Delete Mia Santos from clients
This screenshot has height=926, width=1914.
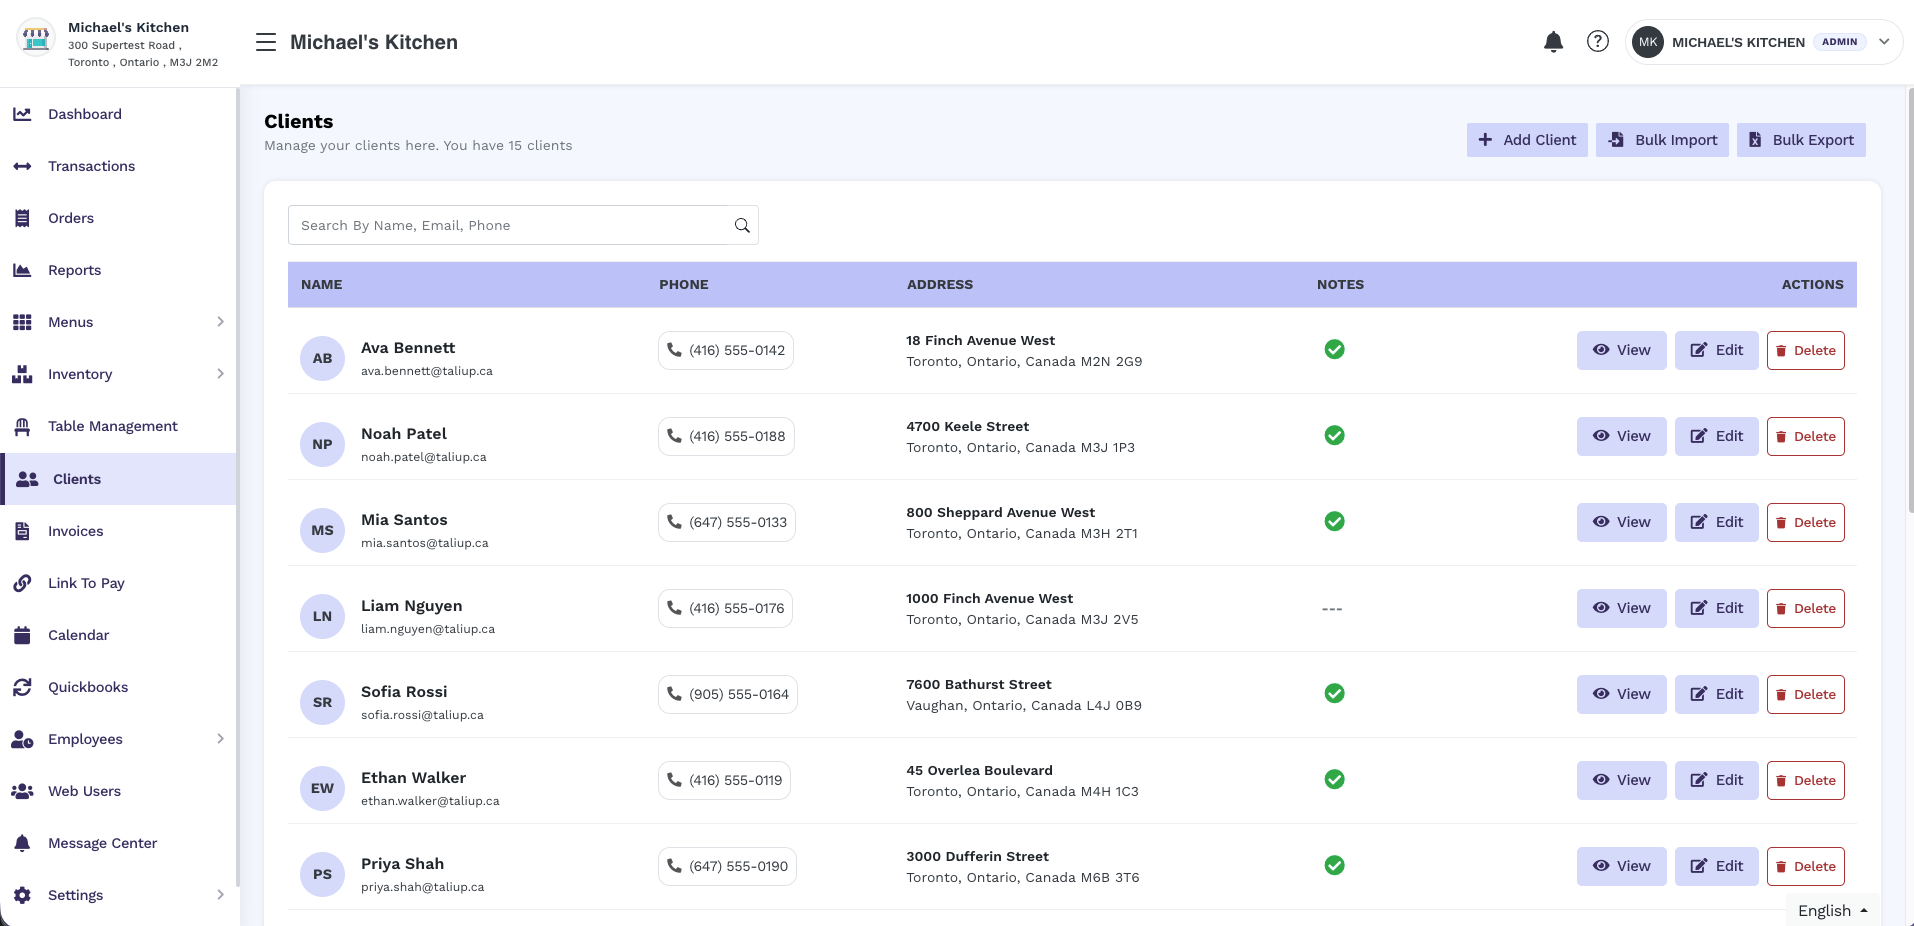tap(1805, 522)
